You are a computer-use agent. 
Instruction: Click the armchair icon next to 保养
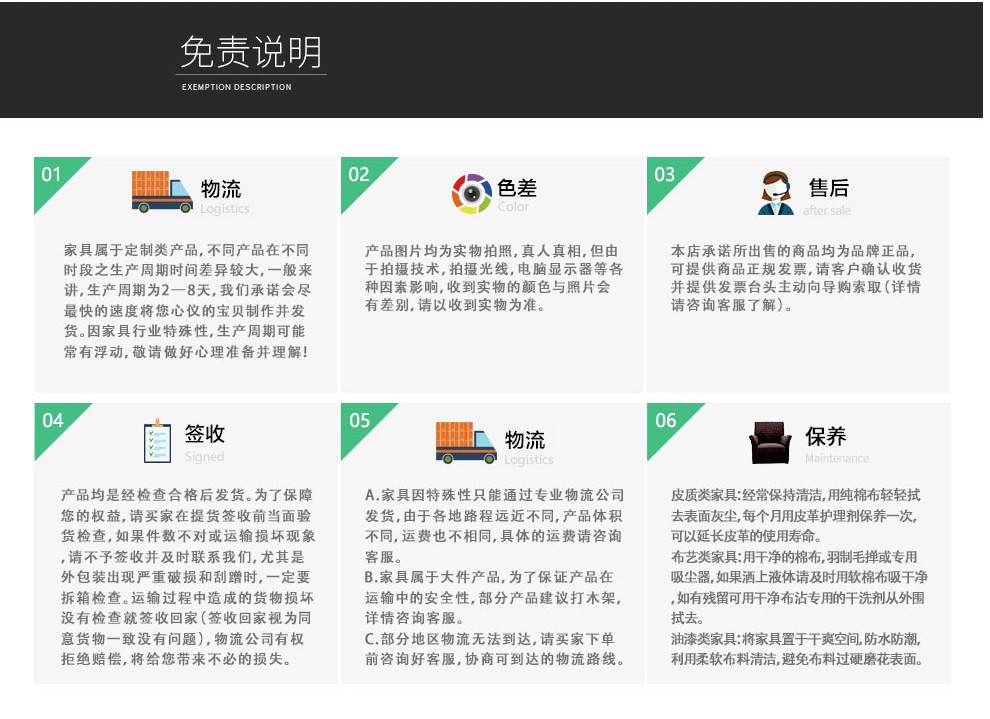tap(770, 443)
